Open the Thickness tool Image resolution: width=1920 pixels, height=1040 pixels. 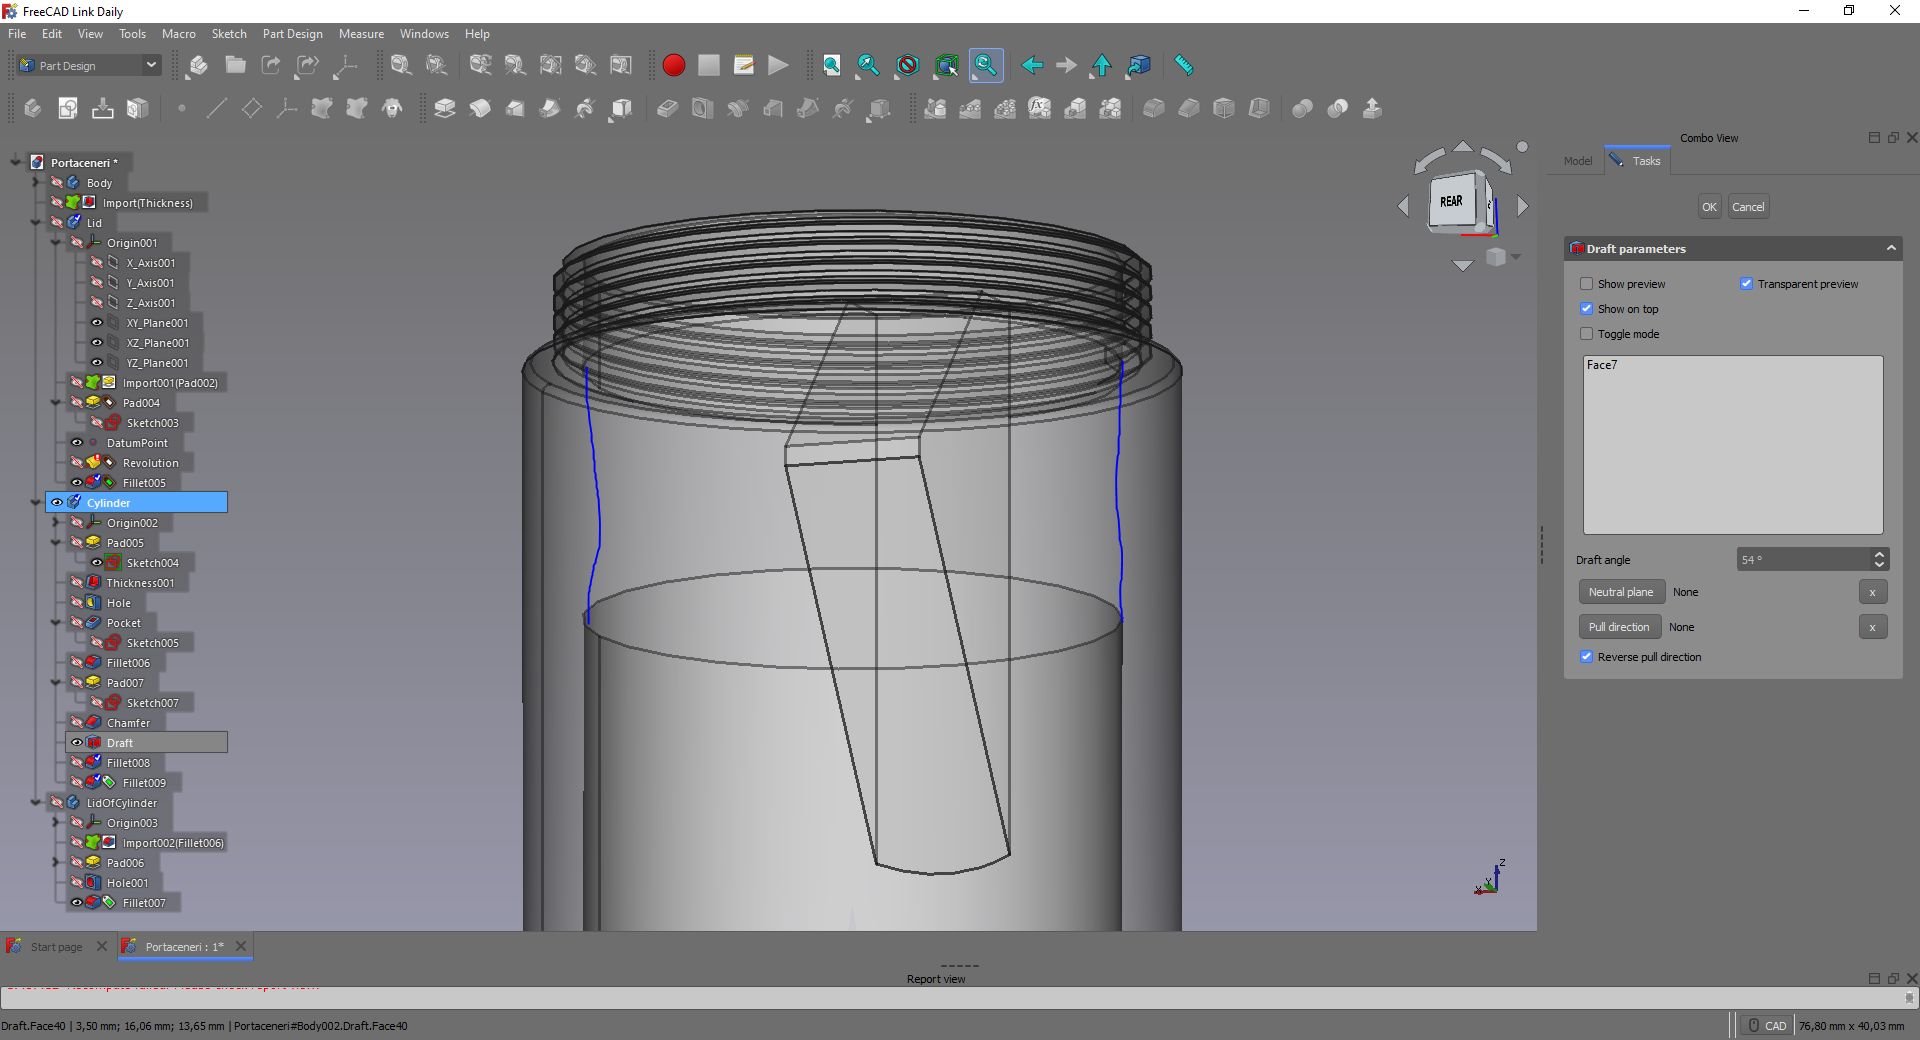click(x=1258, y=108)
